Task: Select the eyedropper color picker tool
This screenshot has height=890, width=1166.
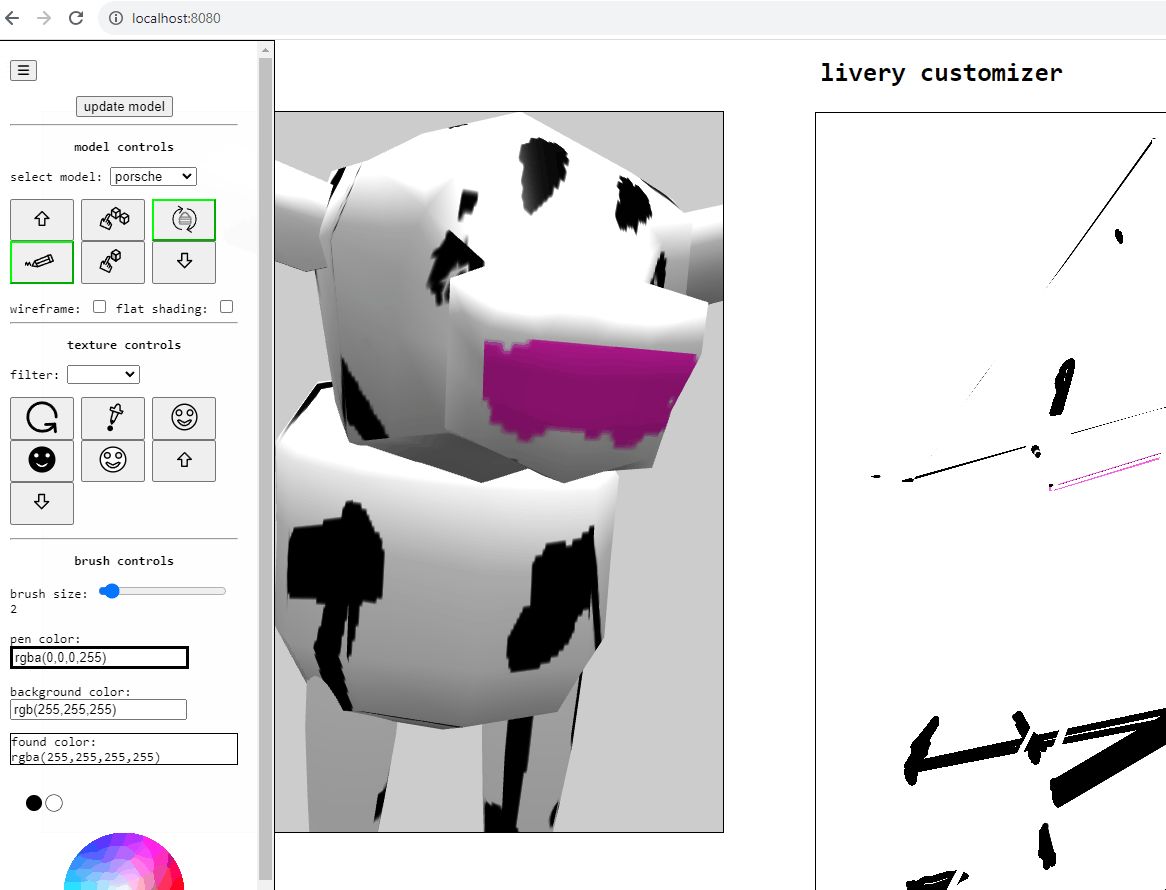Action: (x=113, y=418)
